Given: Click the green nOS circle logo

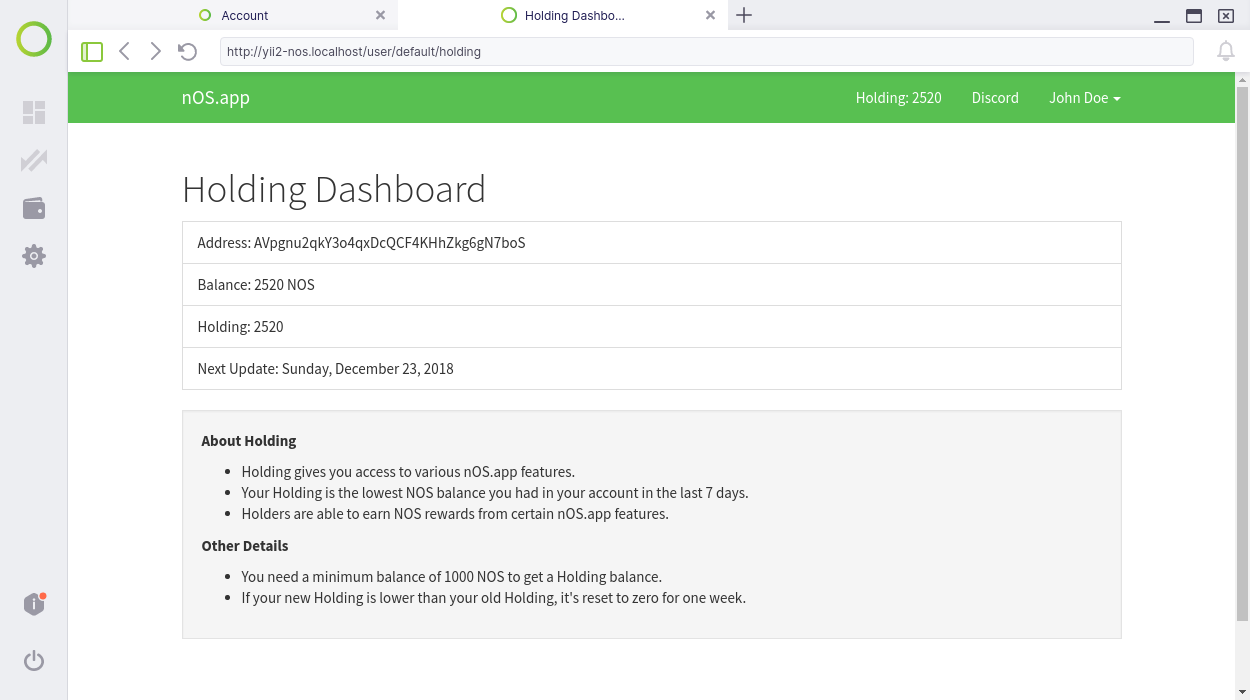Looking at the screenshot, I should point(34,39).
